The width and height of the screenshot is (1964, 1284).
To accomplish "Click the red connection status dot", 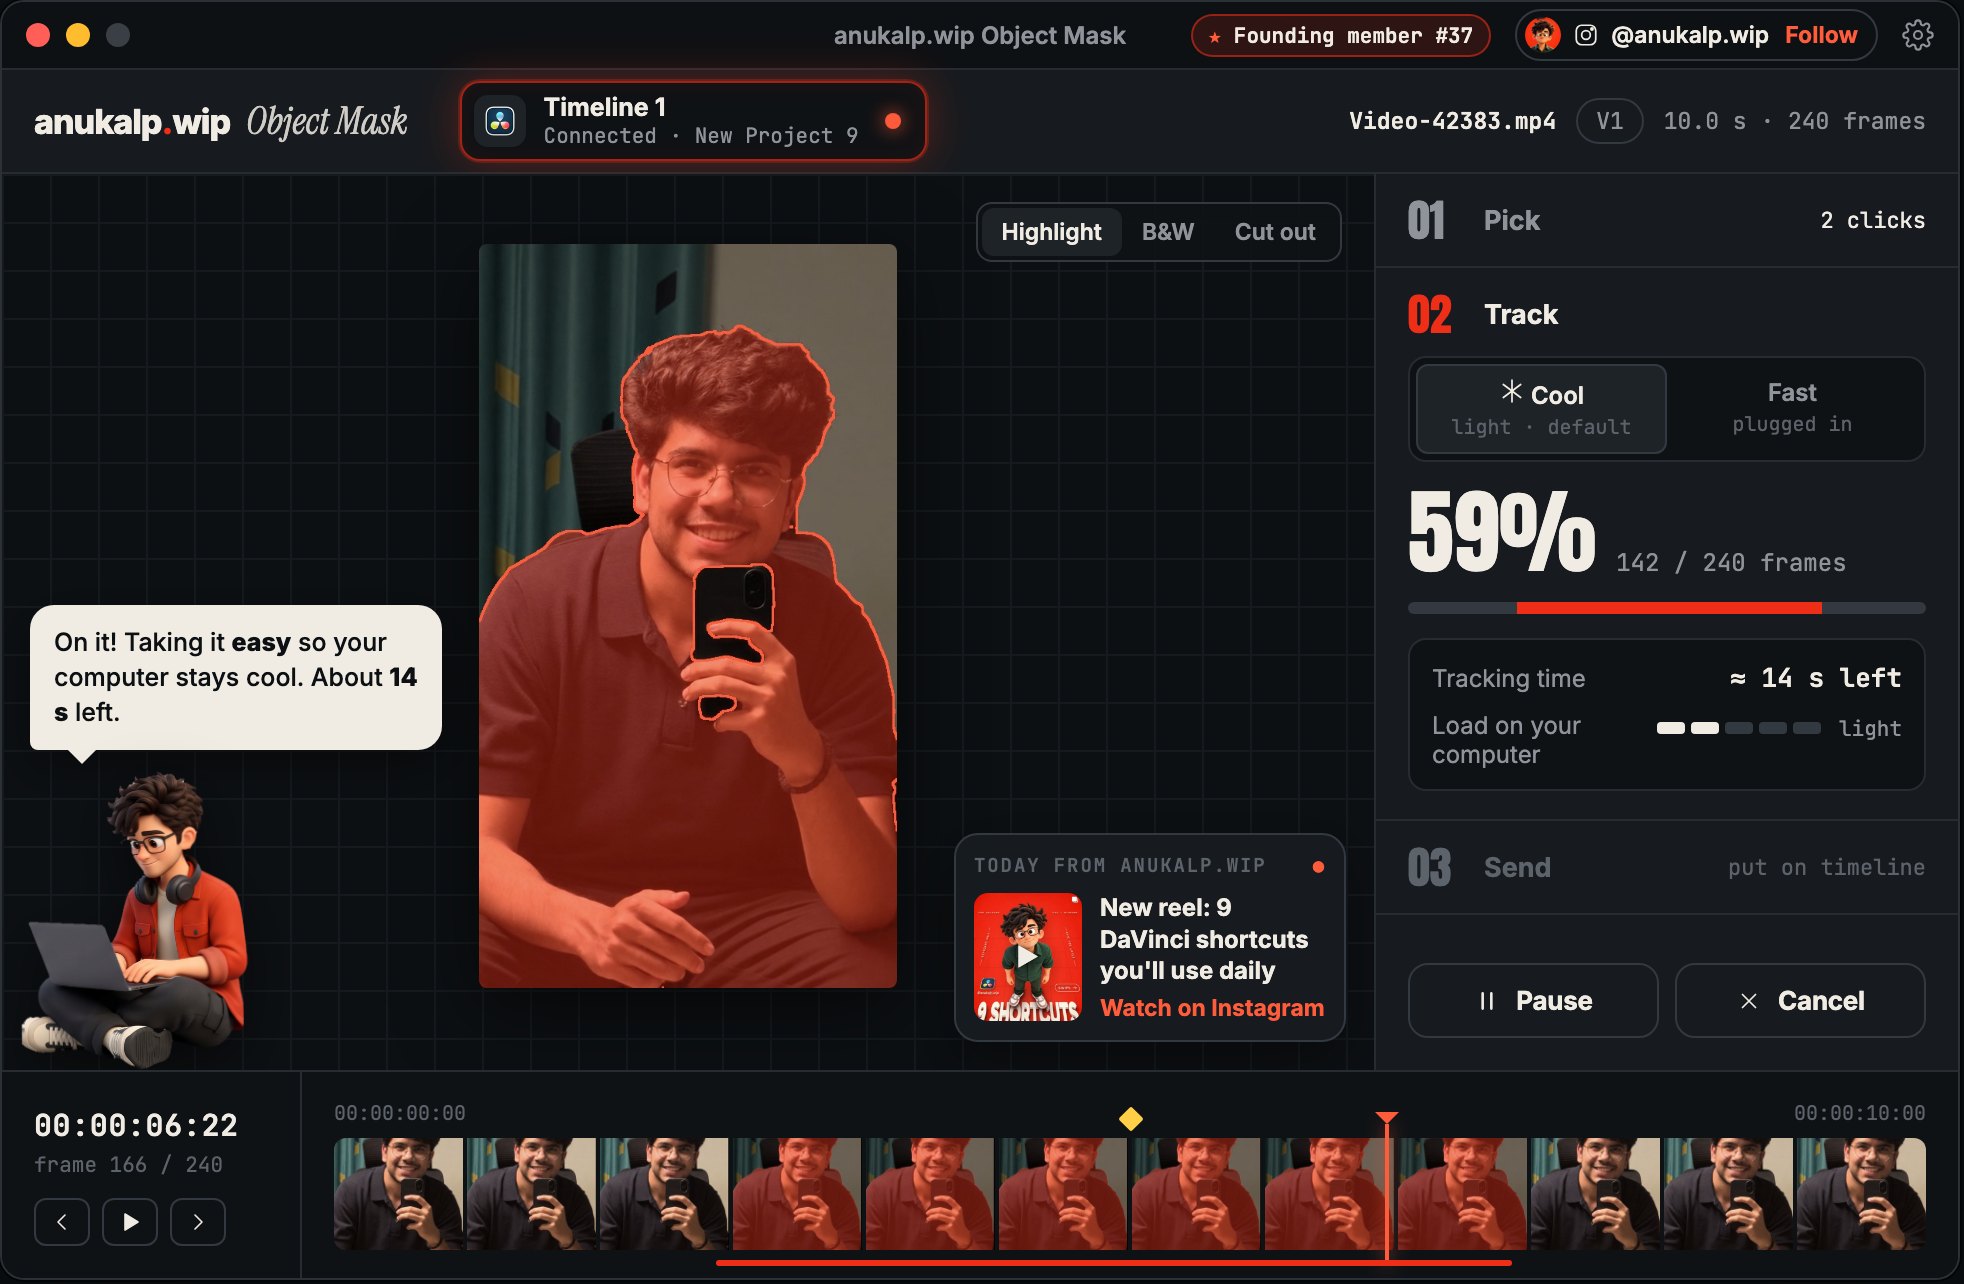I will (893, 121).
